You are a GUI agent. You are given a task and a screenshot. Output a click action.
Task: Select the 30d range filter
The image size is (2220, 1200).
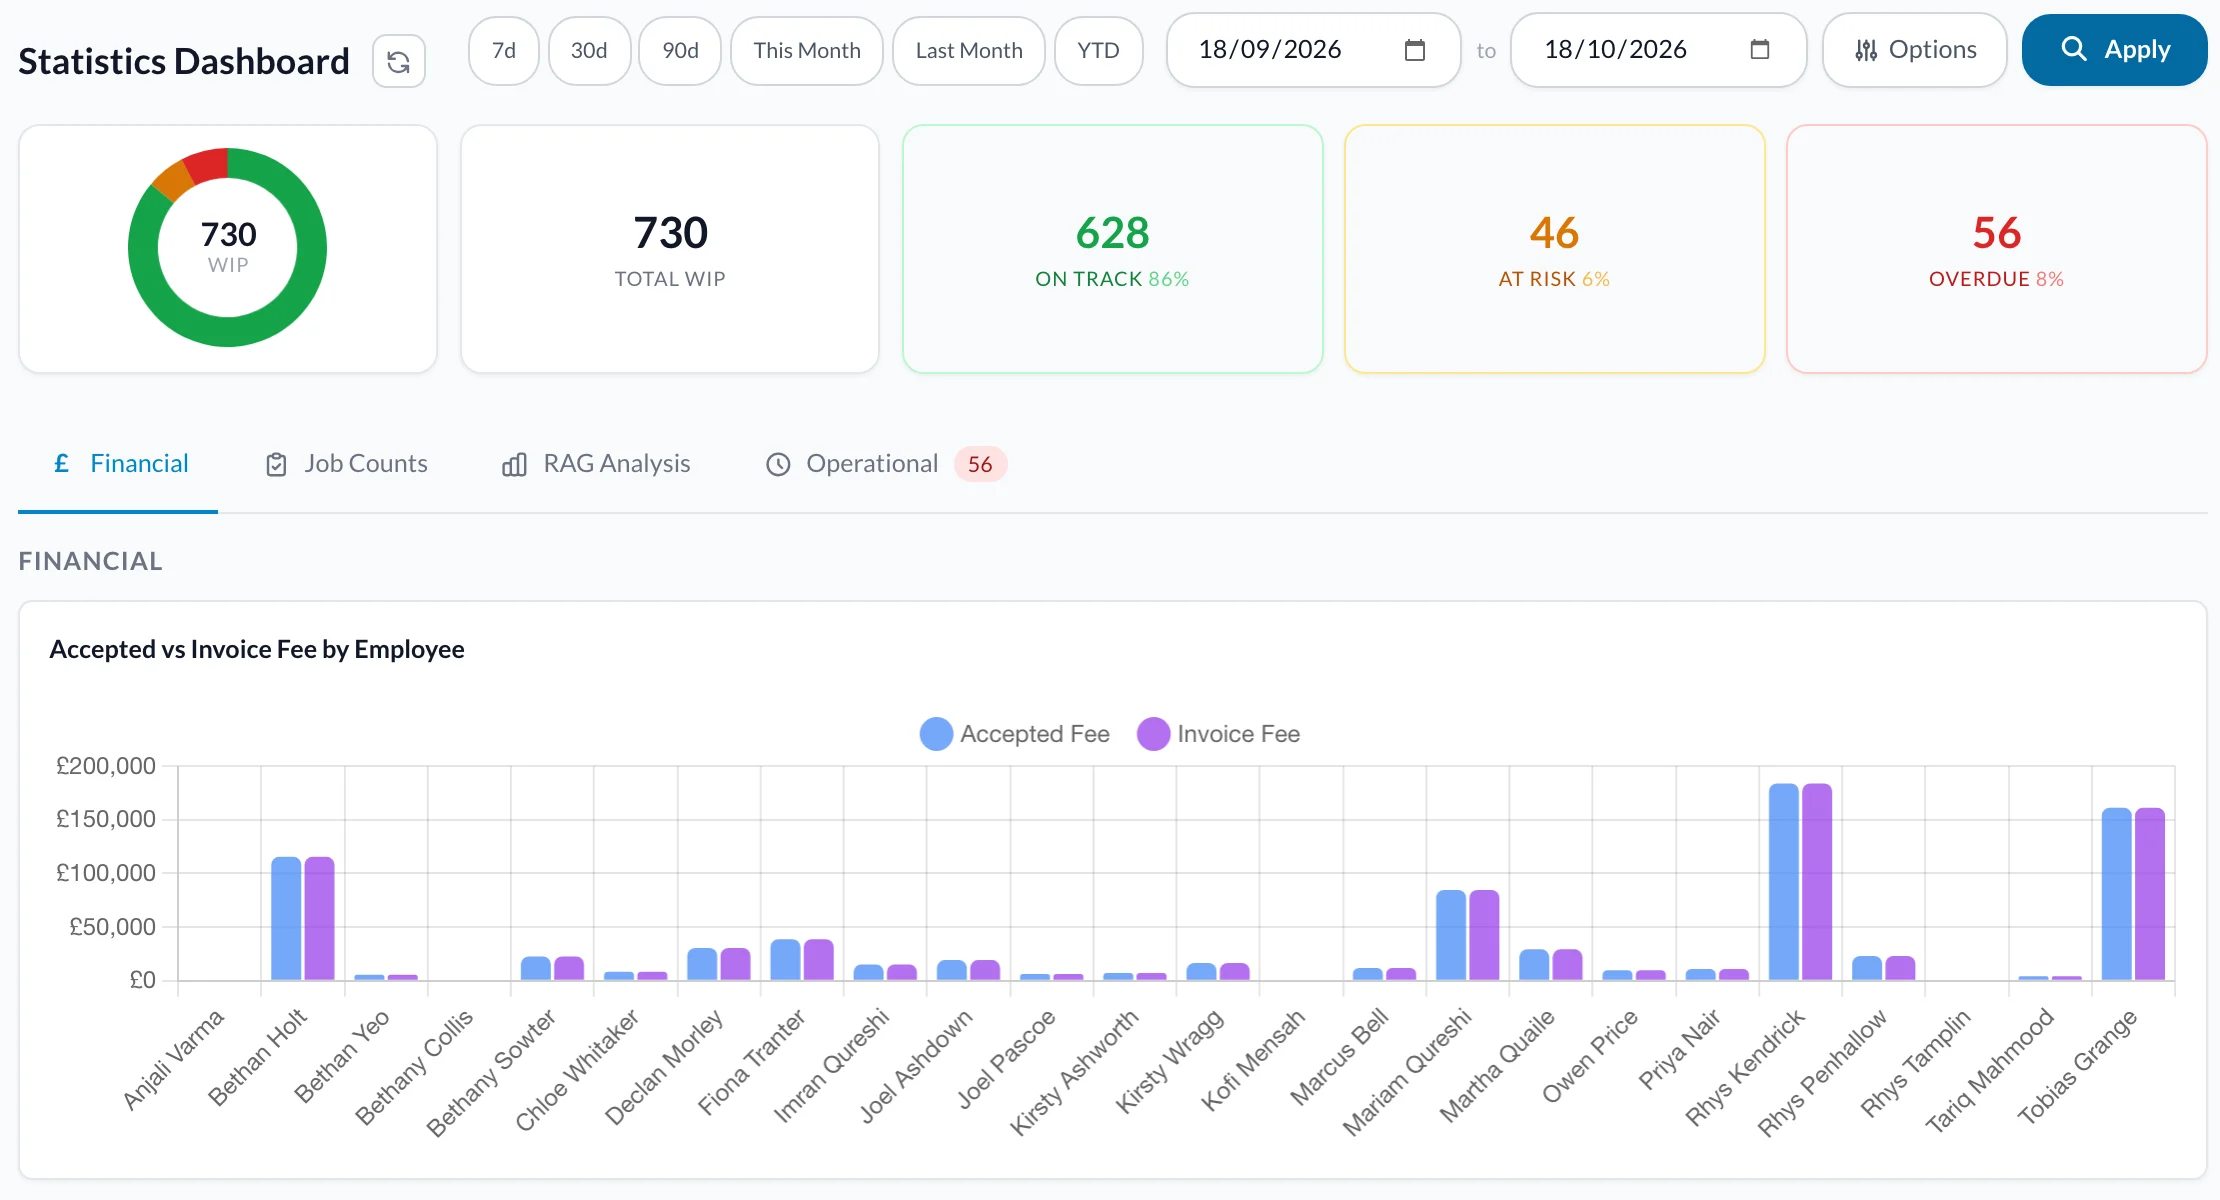tap(589, 51)
